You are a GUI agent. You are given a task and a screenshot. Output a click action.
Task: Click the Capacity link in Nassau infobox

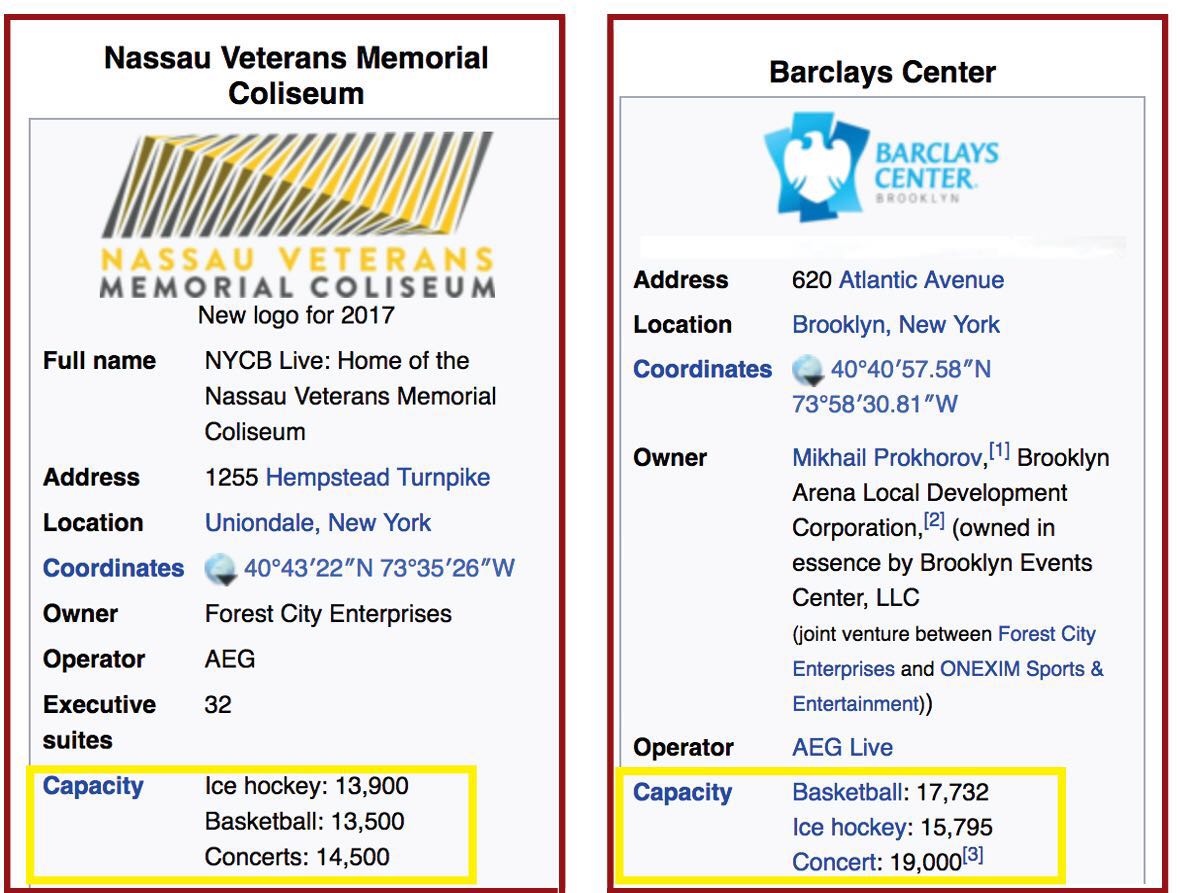tap(93, 786)
